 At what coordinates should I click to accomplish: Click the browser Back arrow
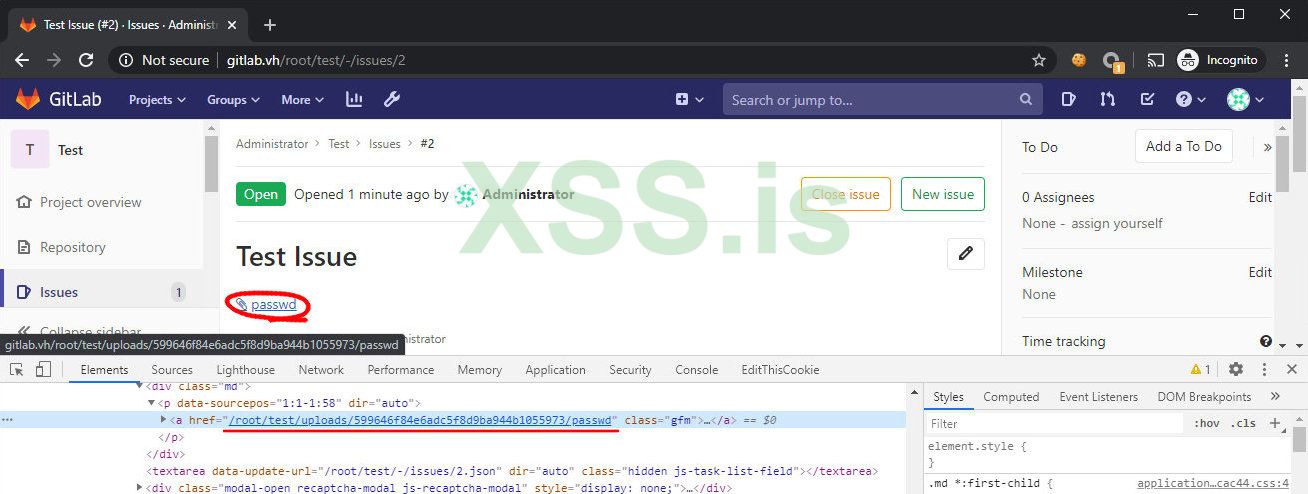click(22, 60)
